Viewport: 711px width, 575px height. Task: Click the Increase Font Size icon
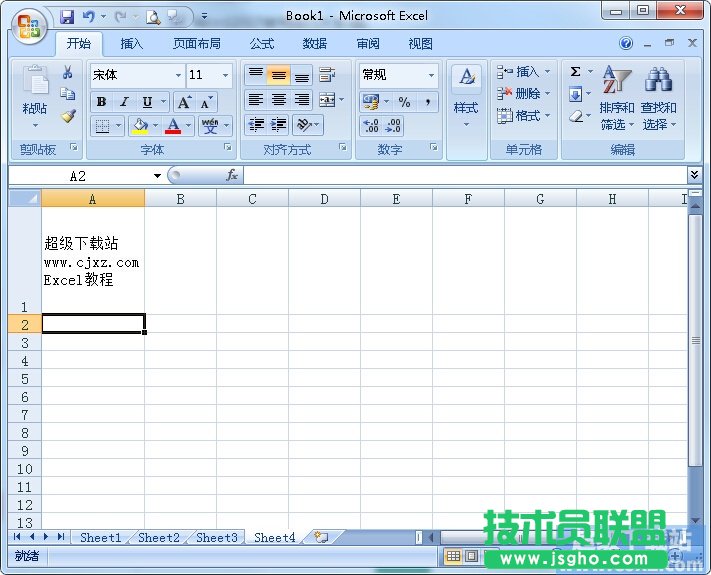[x=184, y=102]
